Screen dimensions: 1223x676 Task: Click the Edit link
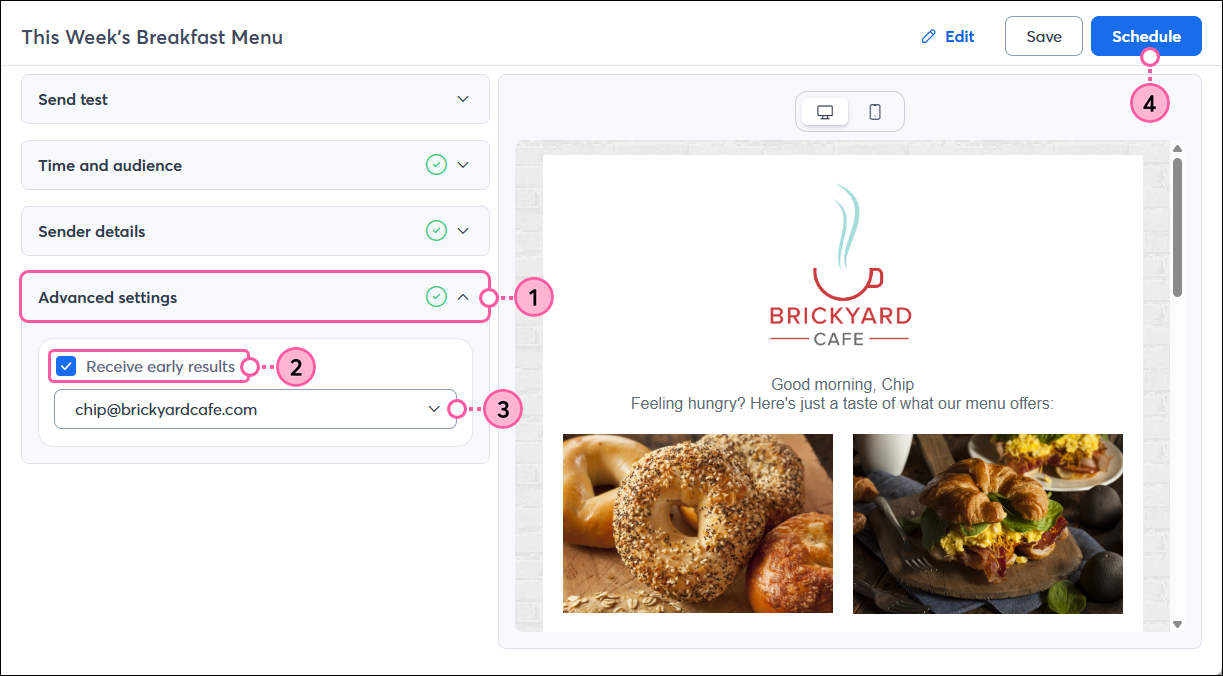[948, 37]
